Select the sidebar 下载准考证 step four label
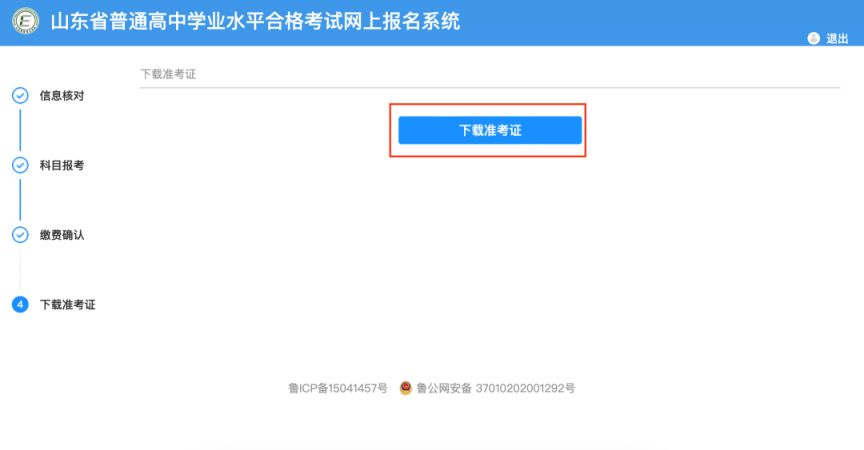Image resolution: width=864 pixels, height=450 pixels. 67,305
